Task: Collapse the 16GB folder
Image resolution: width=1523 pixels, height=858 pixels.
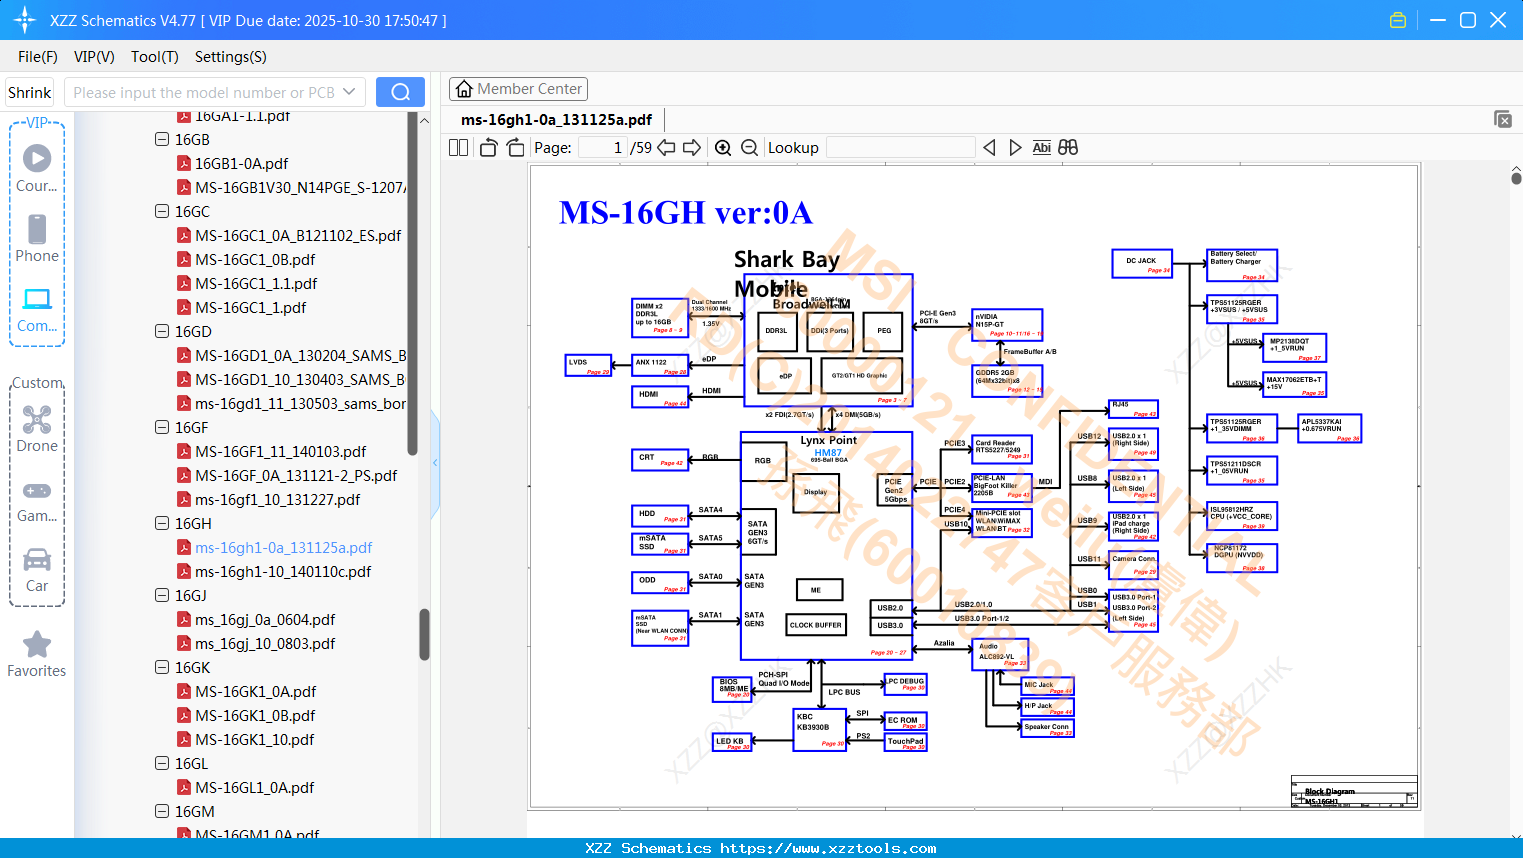Action: click(x=162, y=140)
